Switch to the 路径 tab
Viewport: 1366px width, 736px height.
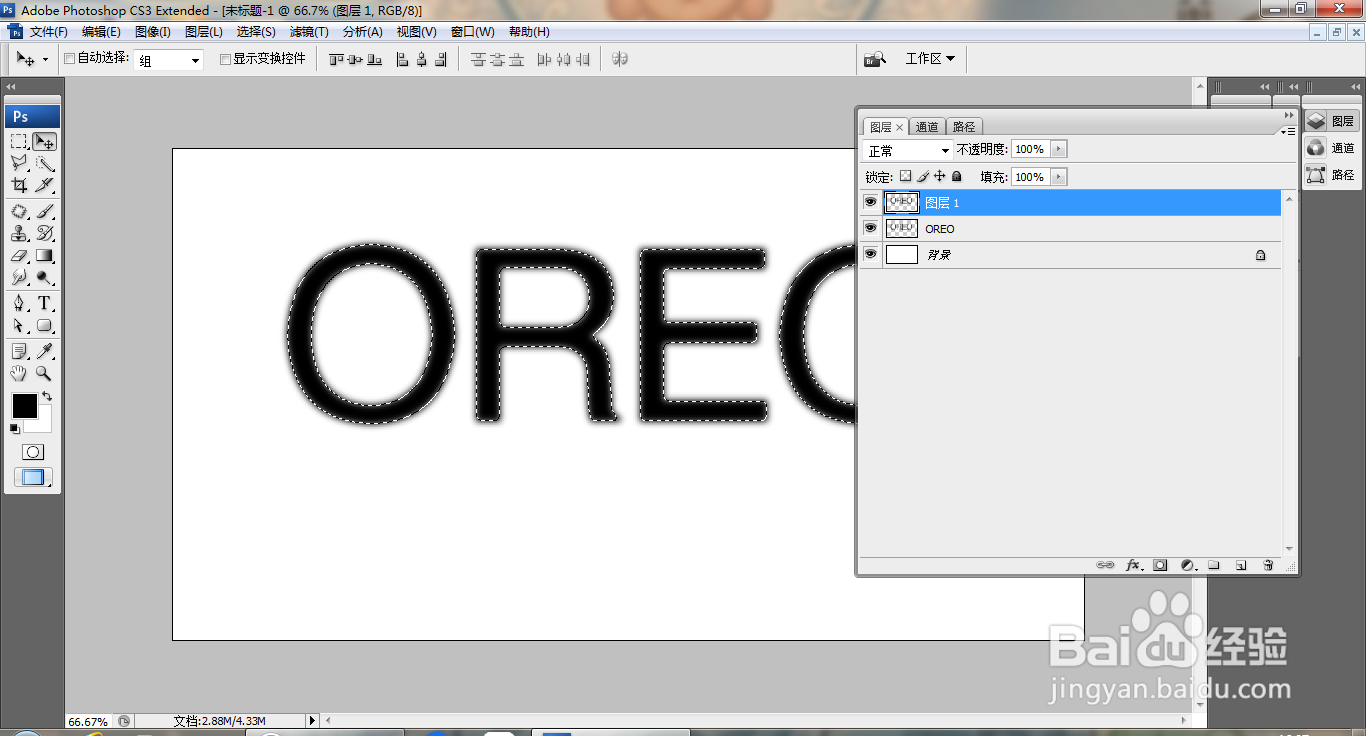coord(964,127)
